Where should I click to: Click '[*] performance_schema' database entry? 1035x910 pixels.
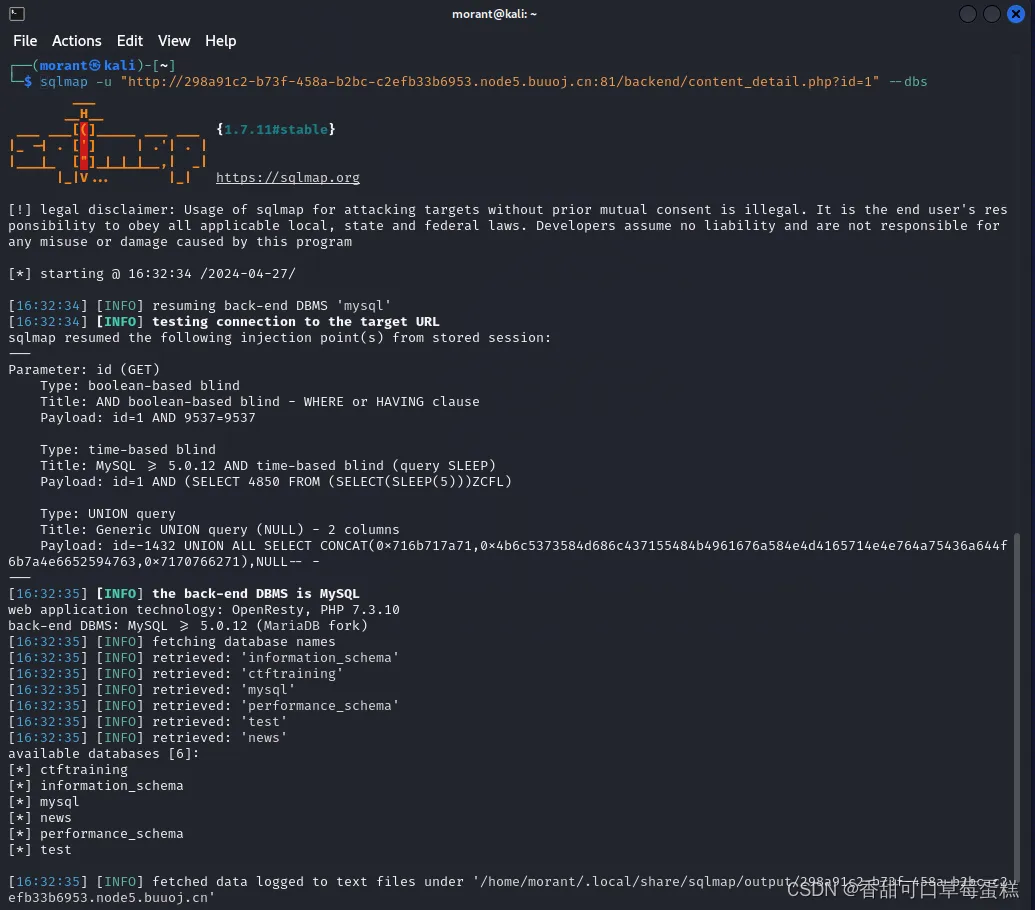[96, 833]
